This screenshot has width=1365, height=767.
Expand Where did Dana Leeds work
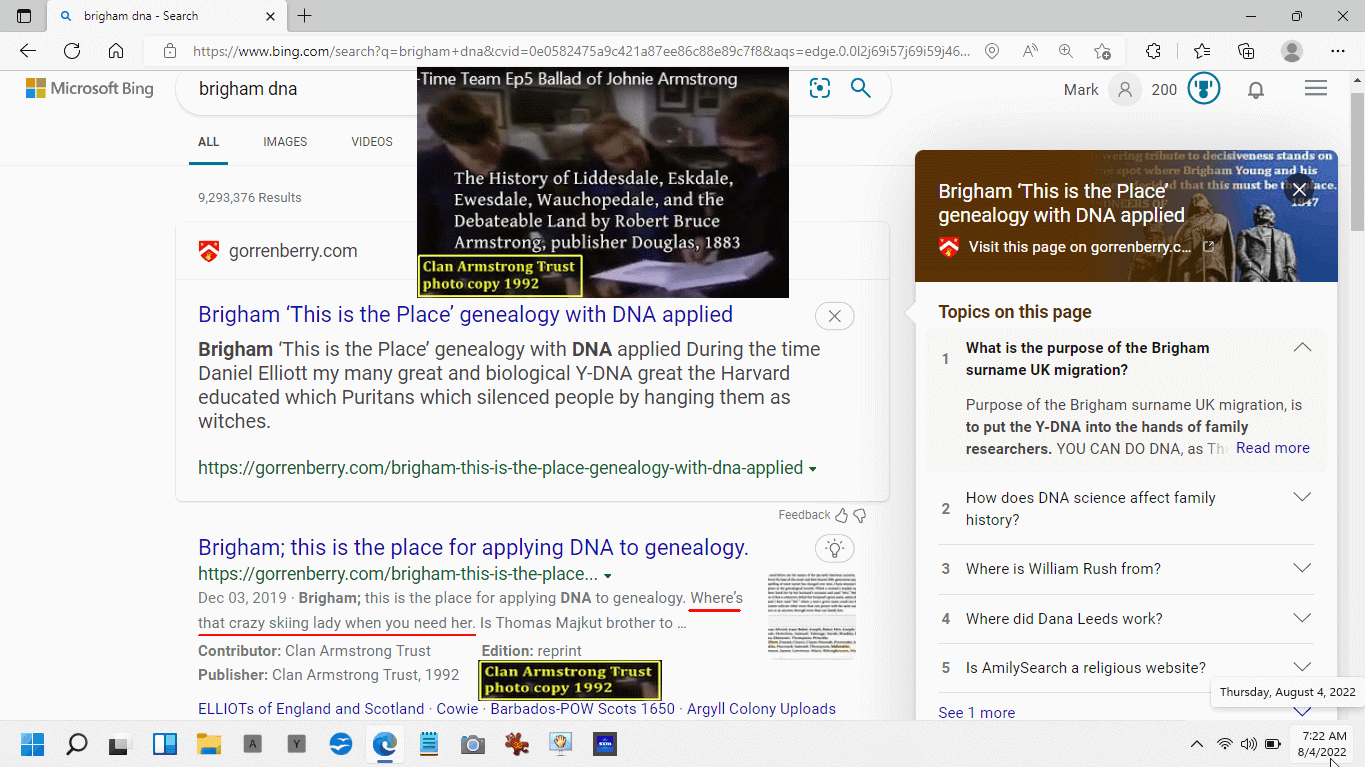[x=1302, y=618]
